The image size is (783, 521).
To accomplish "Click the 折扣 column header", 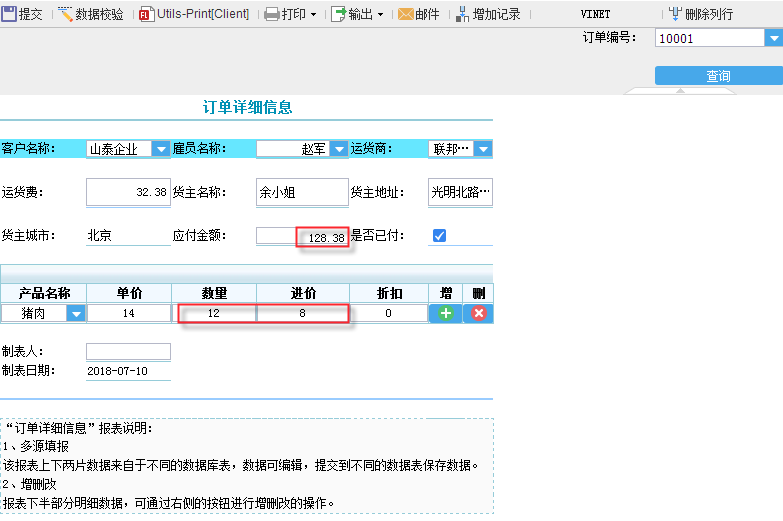I will click(389, 293).
